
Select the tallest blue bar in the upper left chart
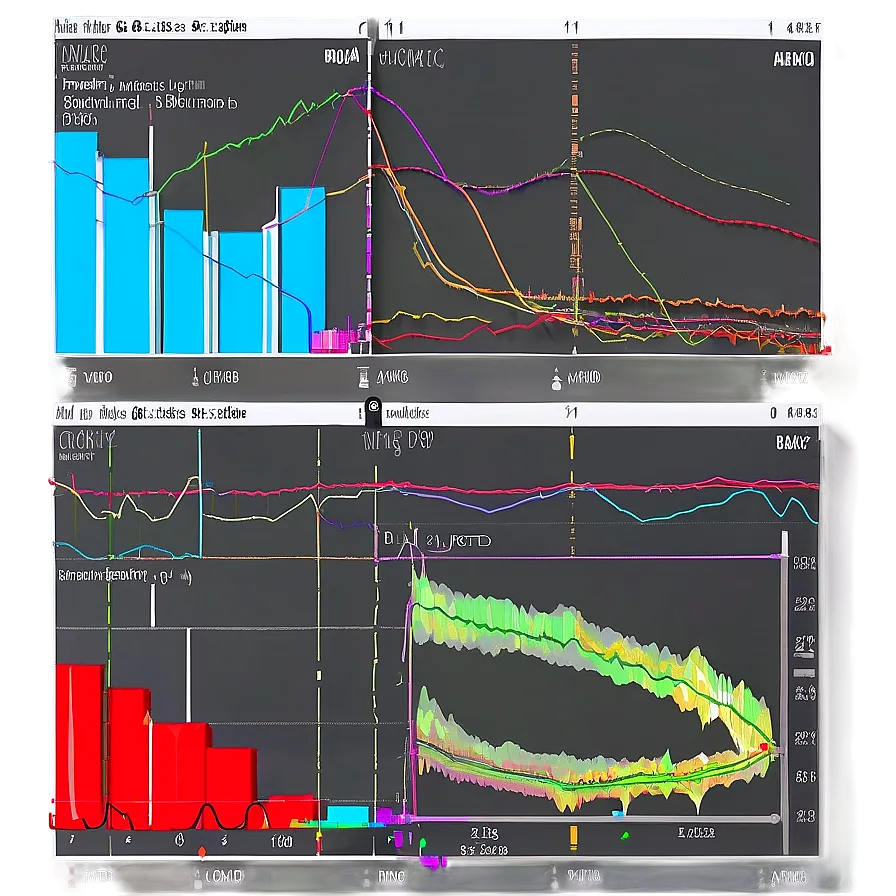pos(76,243)
